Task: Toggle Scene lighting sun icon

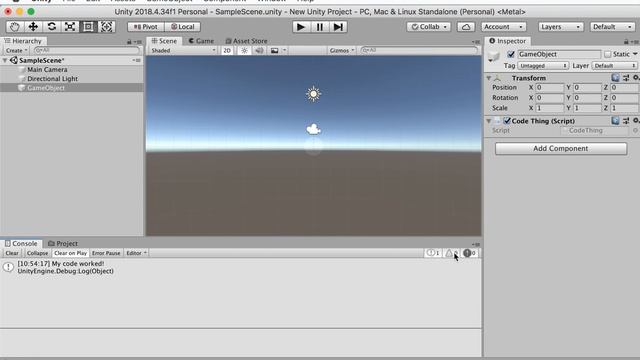Action: [244, 51]
